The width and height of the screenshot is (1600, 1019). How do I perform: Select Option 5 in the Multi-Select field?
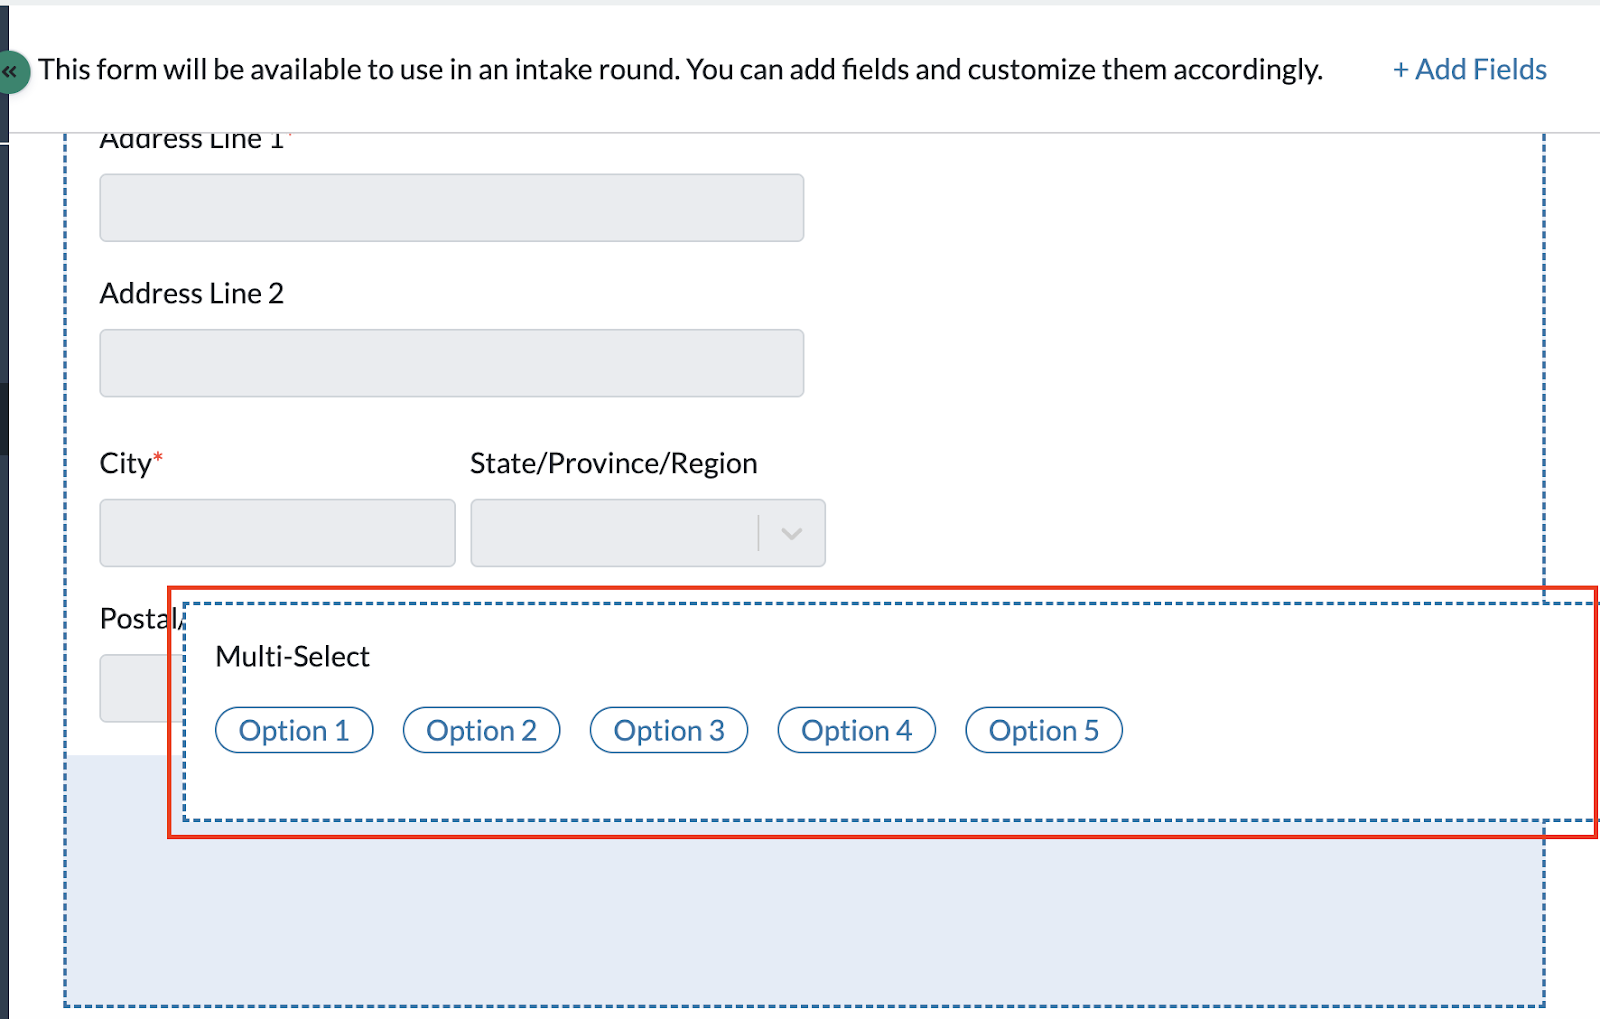1043,729
